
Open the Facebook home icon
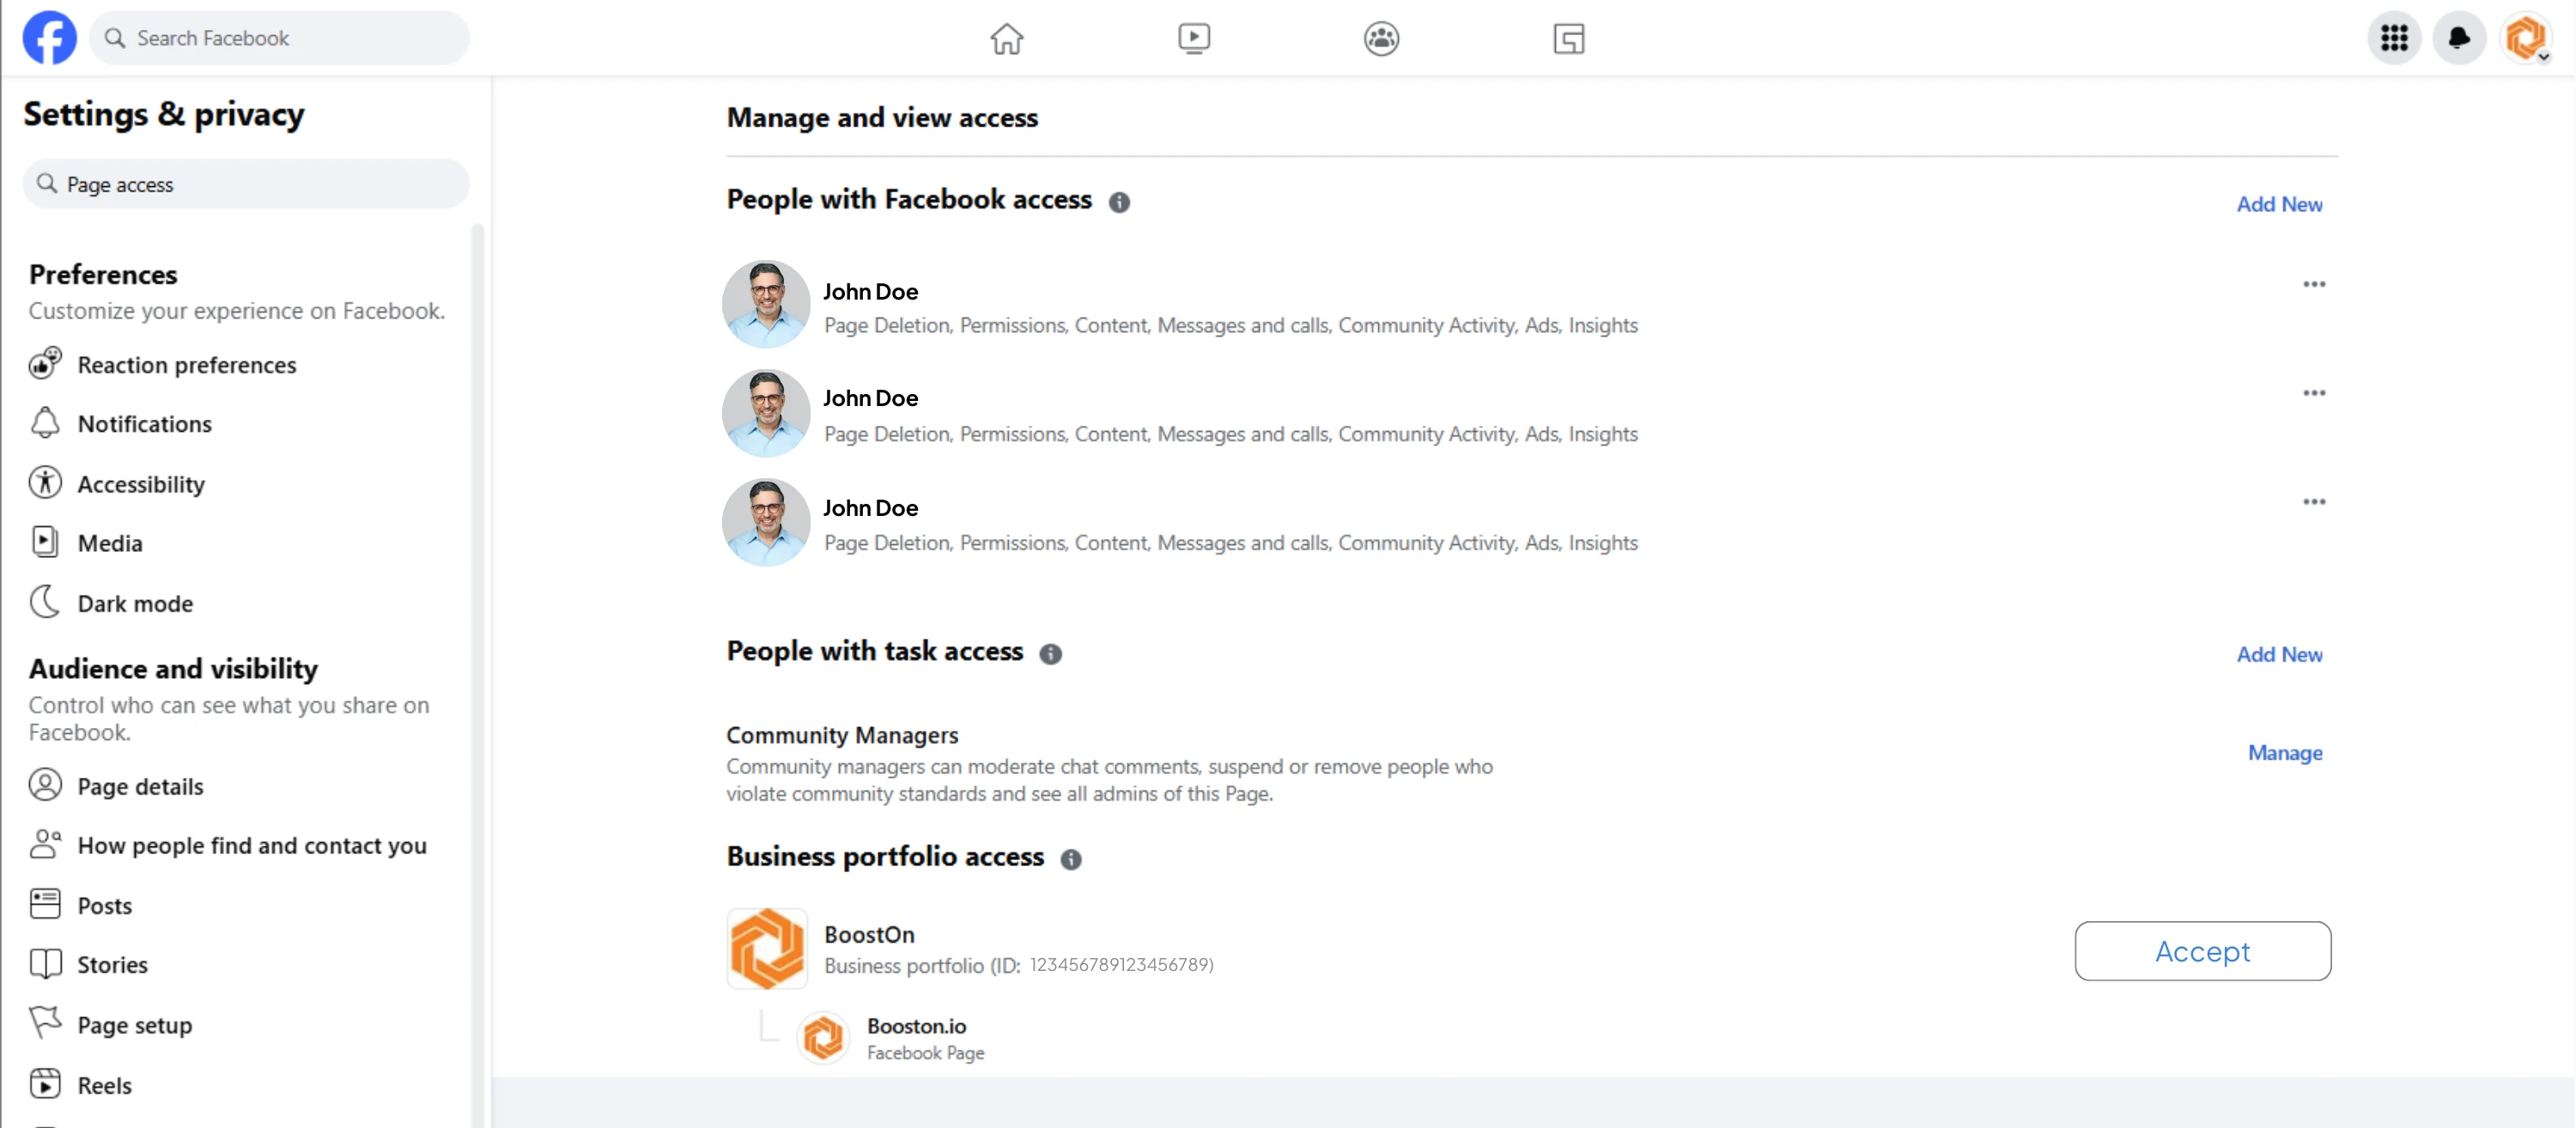[x=1006, y=39]
